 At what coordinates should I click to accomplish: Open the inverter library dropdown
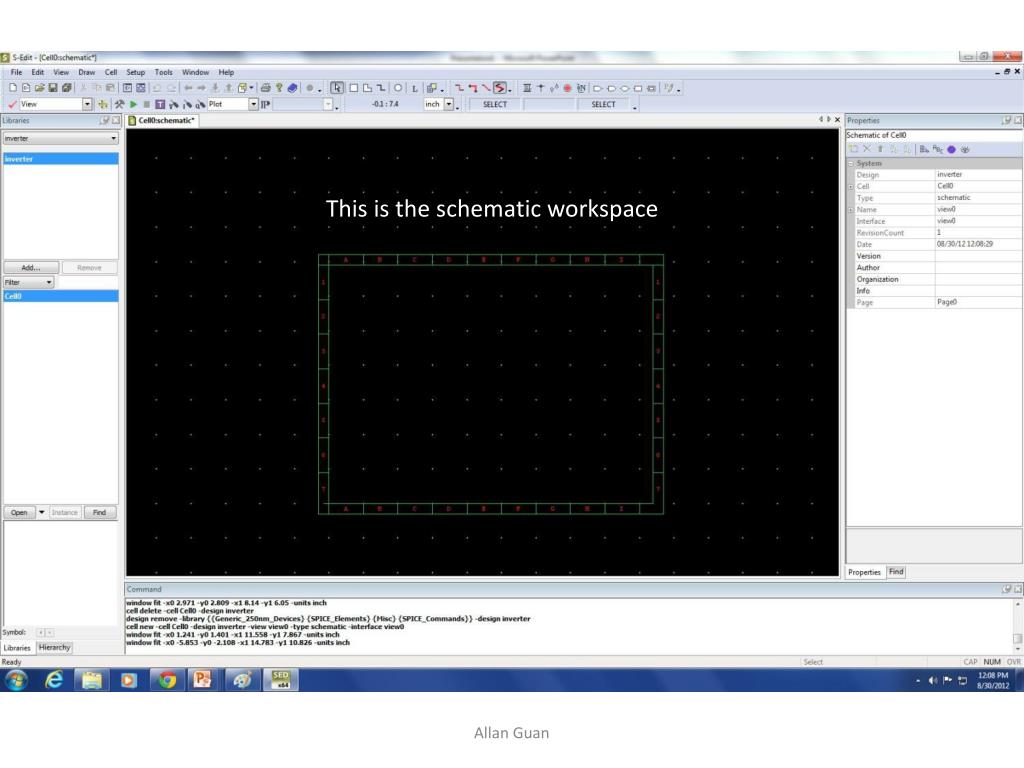113,138
